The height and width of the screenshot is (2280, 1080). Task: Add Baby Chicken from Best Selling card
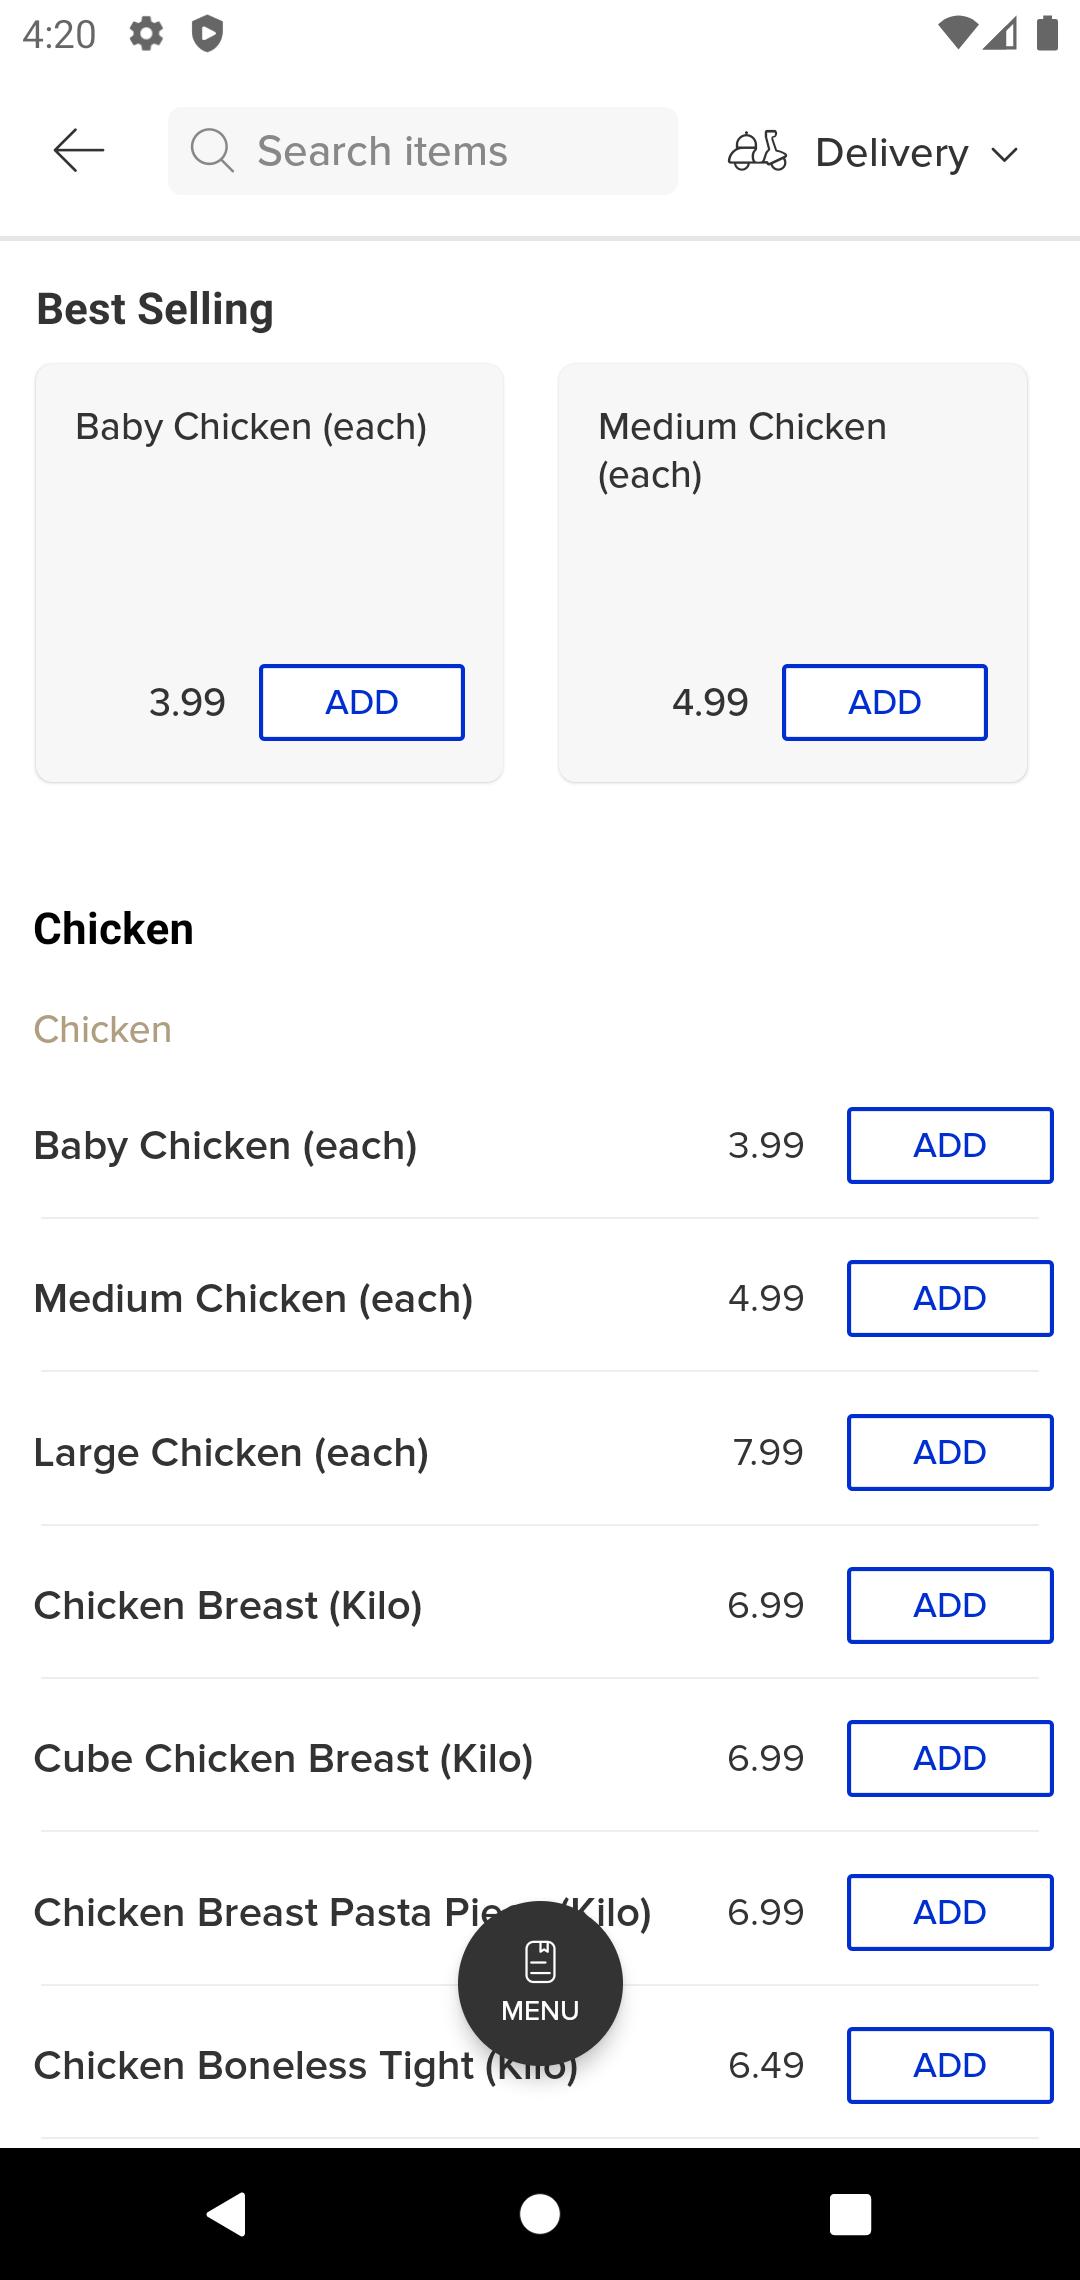pos(362,702)
